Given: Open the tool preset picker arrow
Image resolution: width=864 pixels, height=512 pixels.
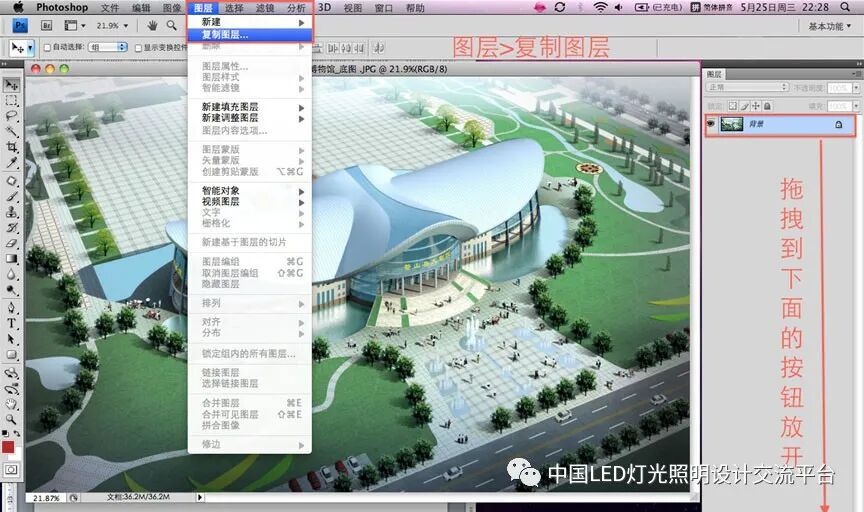Looking at the screenshot, I should pos(30,48).
